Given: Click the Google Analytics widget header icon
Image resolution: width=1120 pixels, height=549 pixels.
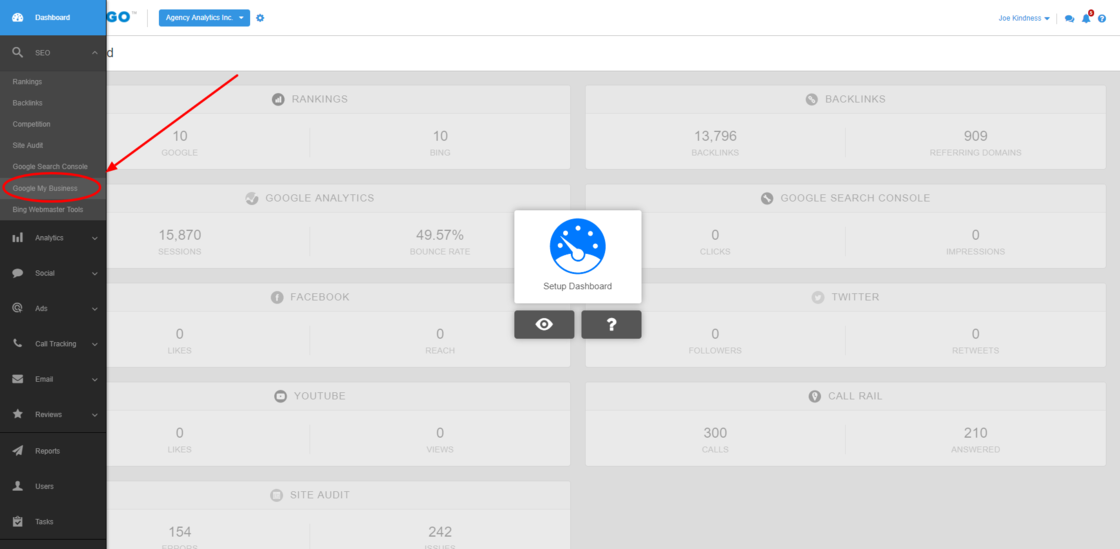Looking at the screenshot, I should point(252,198).
